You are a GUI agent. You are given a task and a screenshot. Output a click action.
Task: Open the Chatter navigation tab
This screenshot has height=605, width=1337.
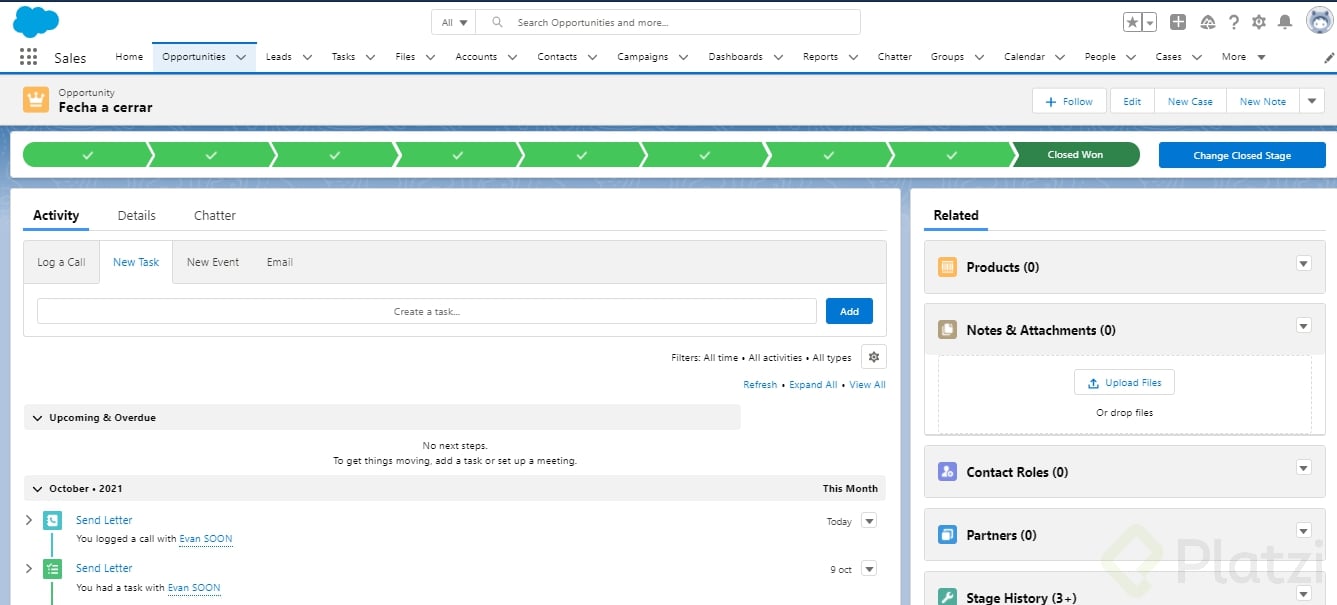(x=895, y=57)
